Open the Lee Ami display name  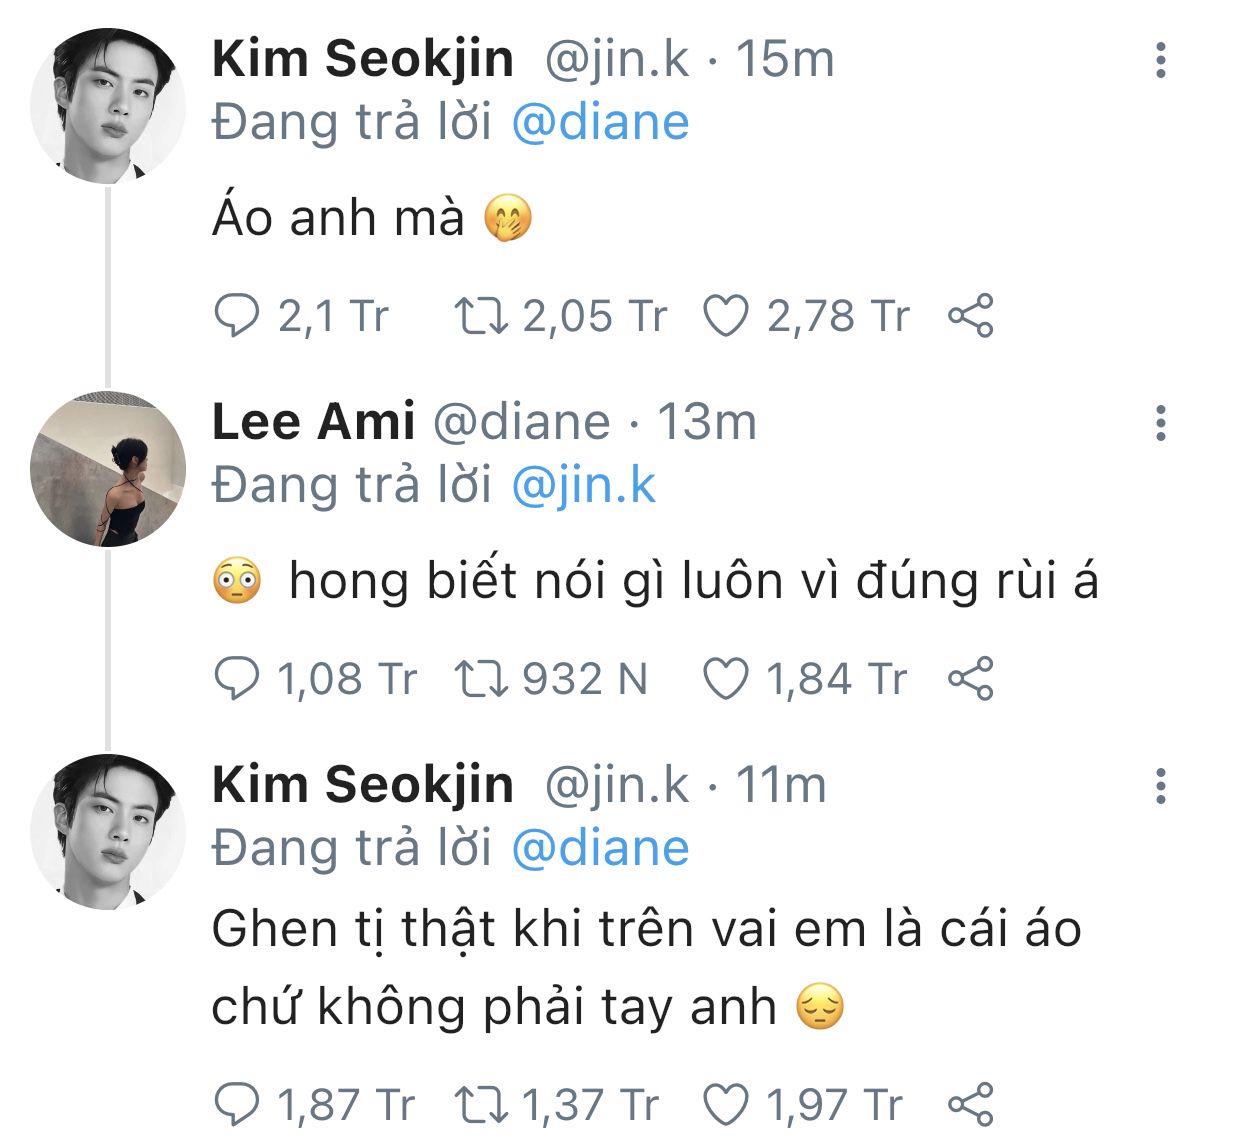coord(313,422)
